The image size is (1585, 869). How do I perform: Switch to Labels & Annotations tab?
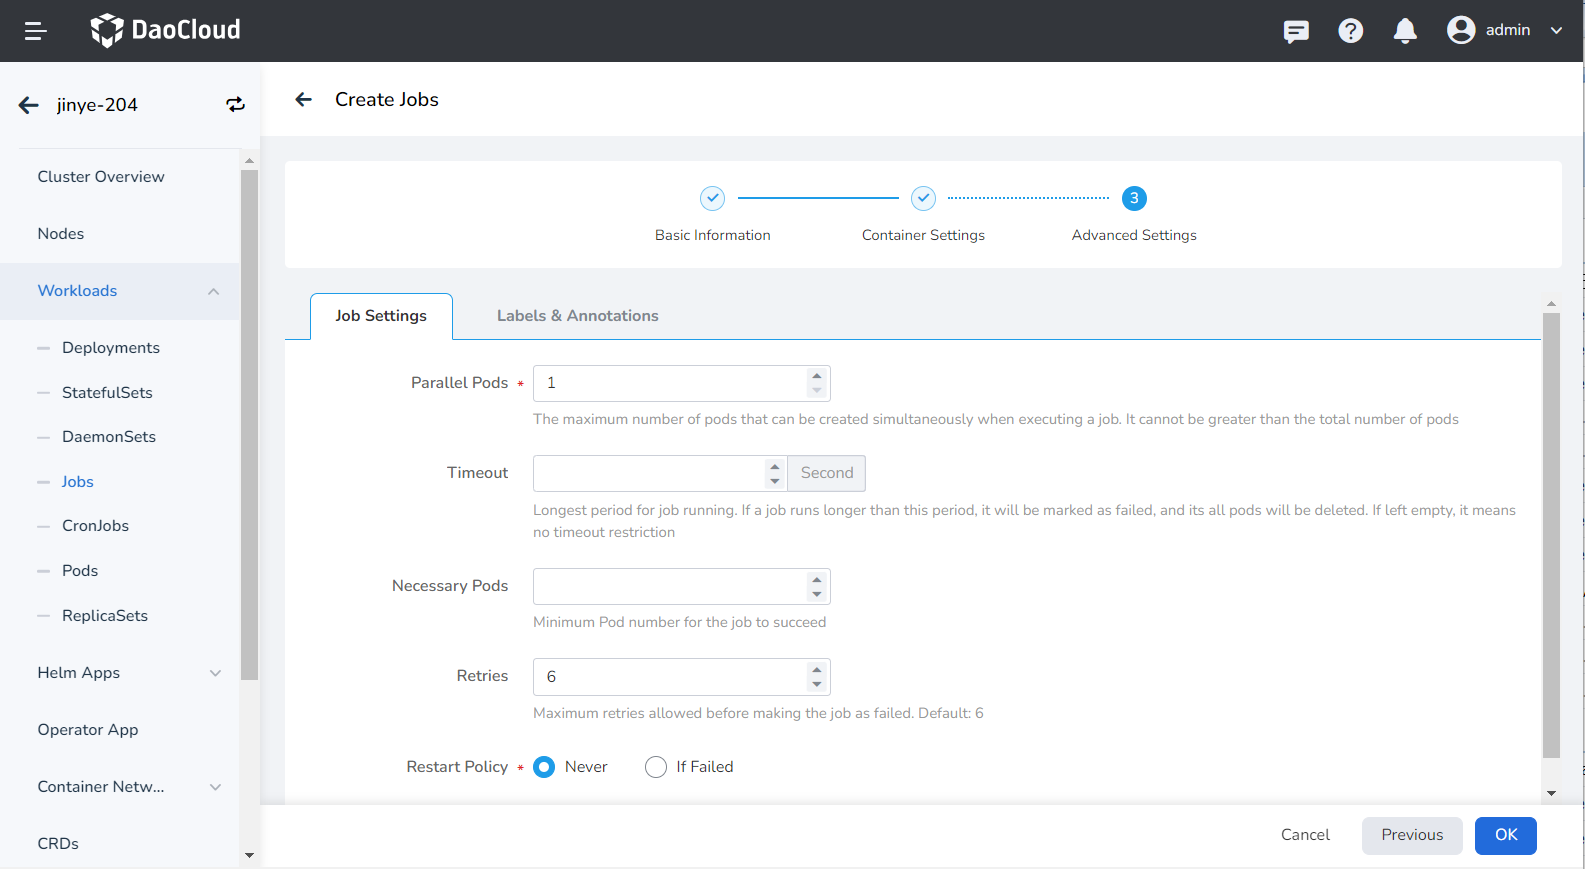point(577,316)
